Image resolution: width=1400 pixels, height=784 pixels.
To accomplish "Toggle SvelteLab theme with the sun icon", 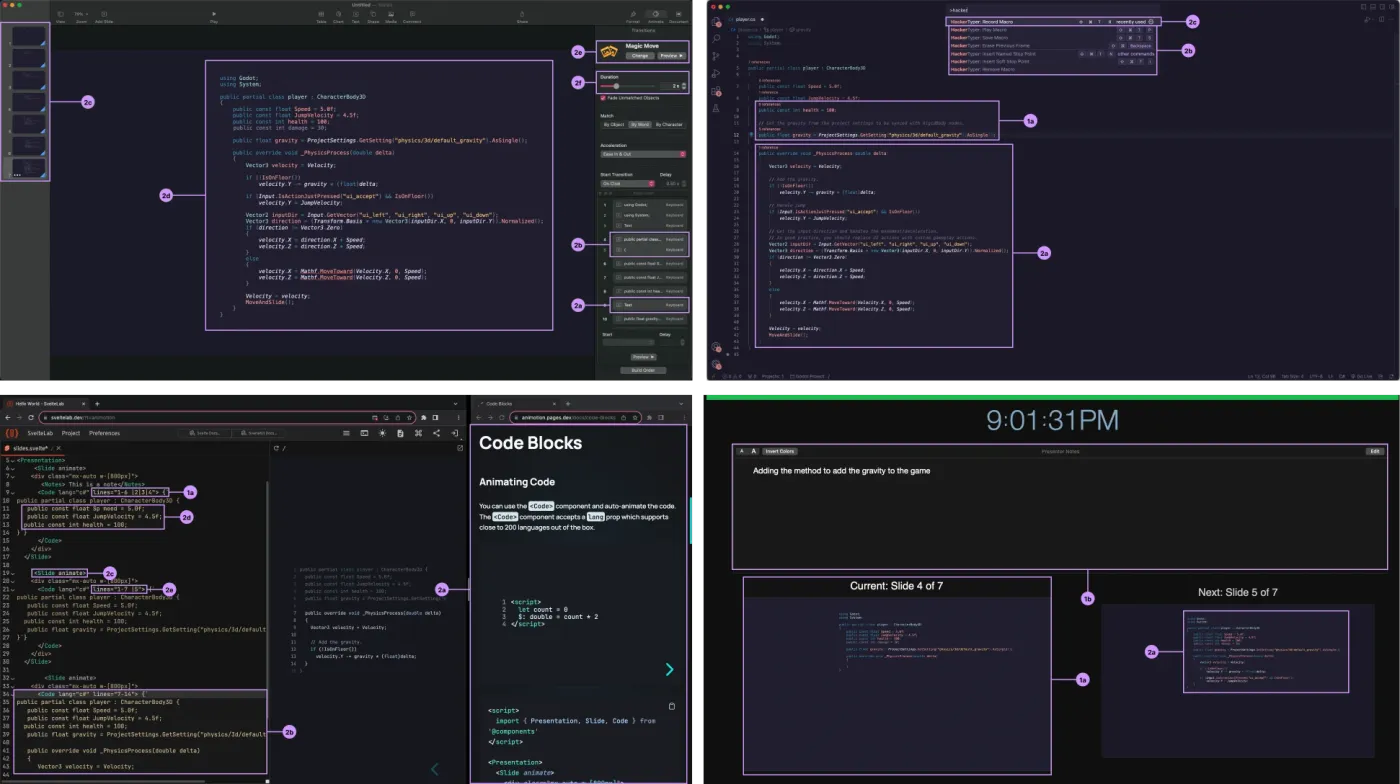I will pyautogui.click(x=382, y=433).
